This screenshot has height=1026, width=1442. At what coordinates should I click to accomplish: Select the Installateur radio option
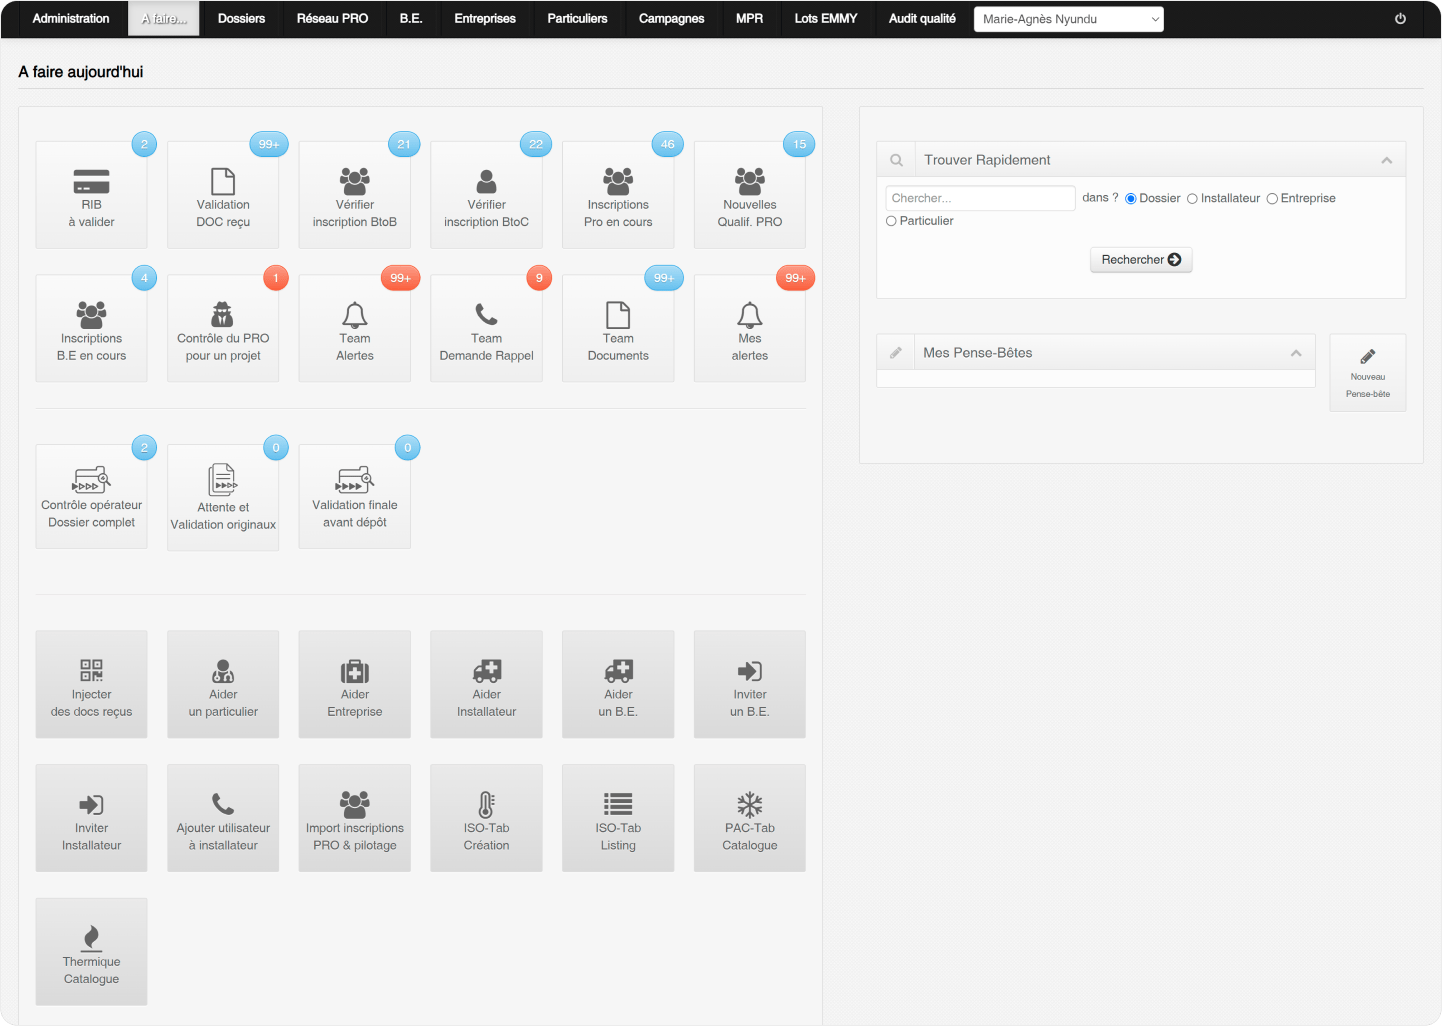pyautogui.click(x=1192, y=199)
